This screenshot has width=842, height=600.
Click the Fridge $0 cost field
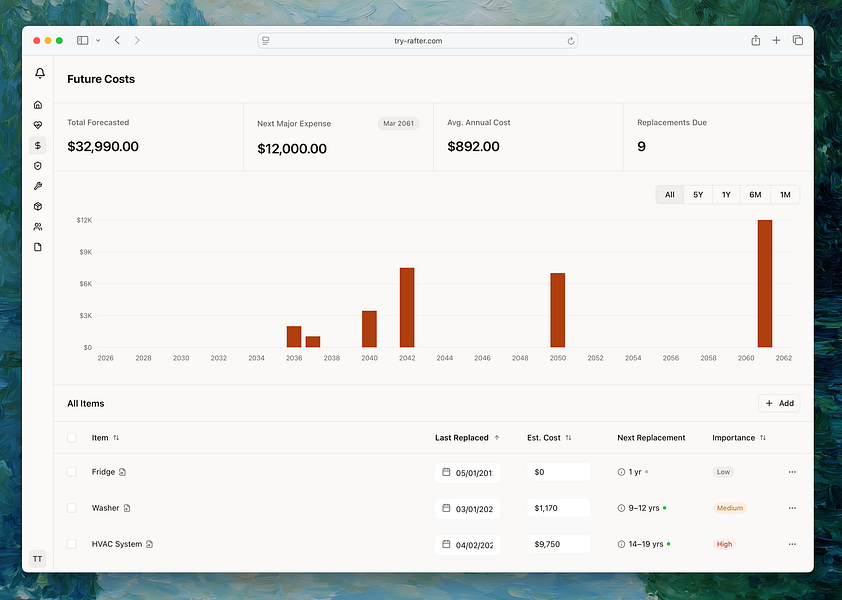pos(558,472)
